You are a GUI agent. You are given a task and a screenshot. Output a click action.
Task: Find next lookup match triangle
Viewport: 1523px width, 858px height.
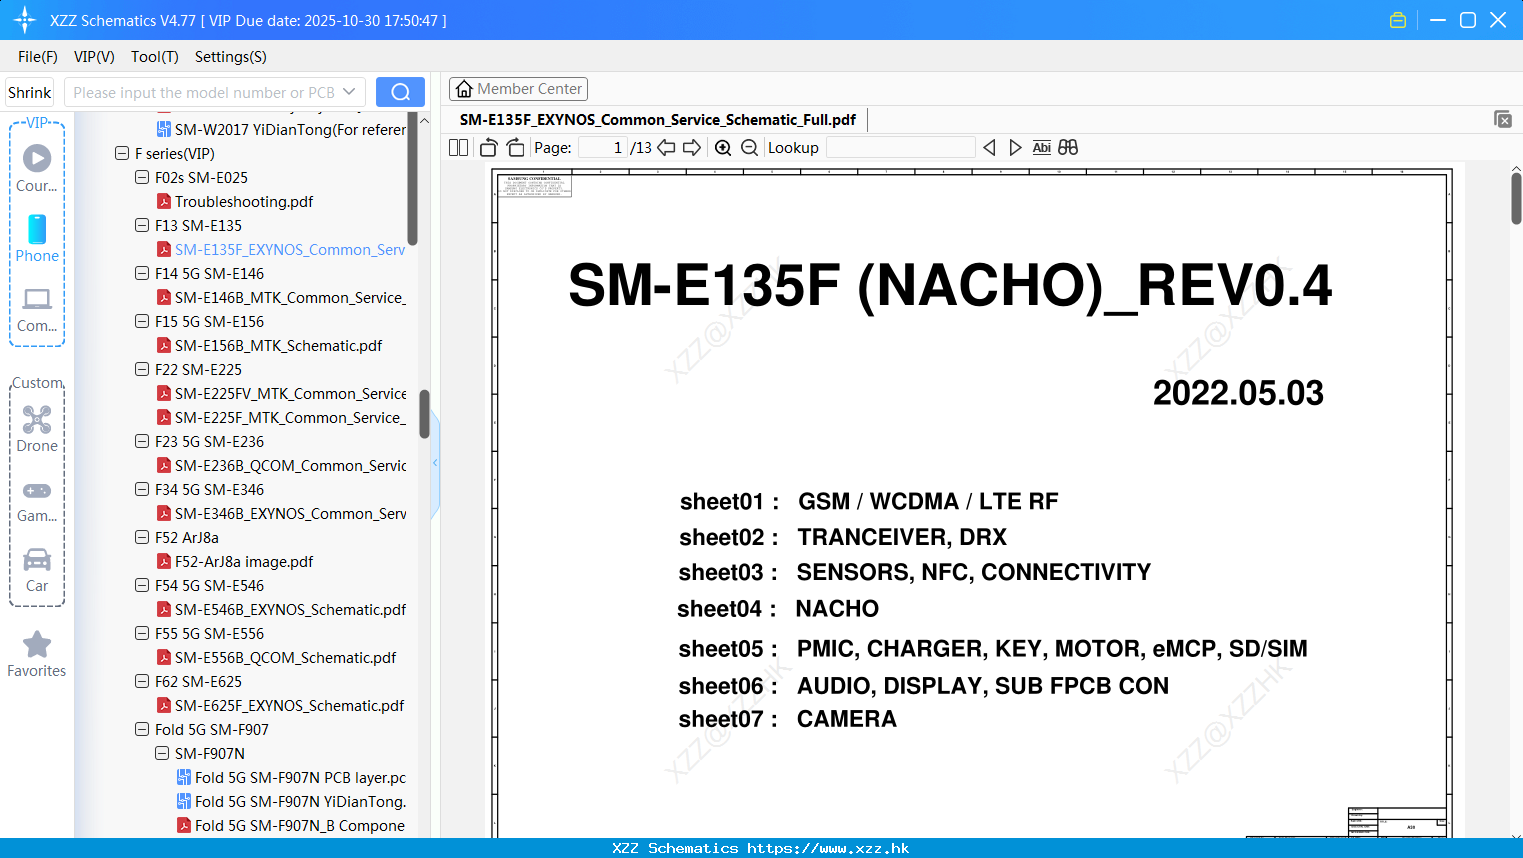(x=1015, y=148)
